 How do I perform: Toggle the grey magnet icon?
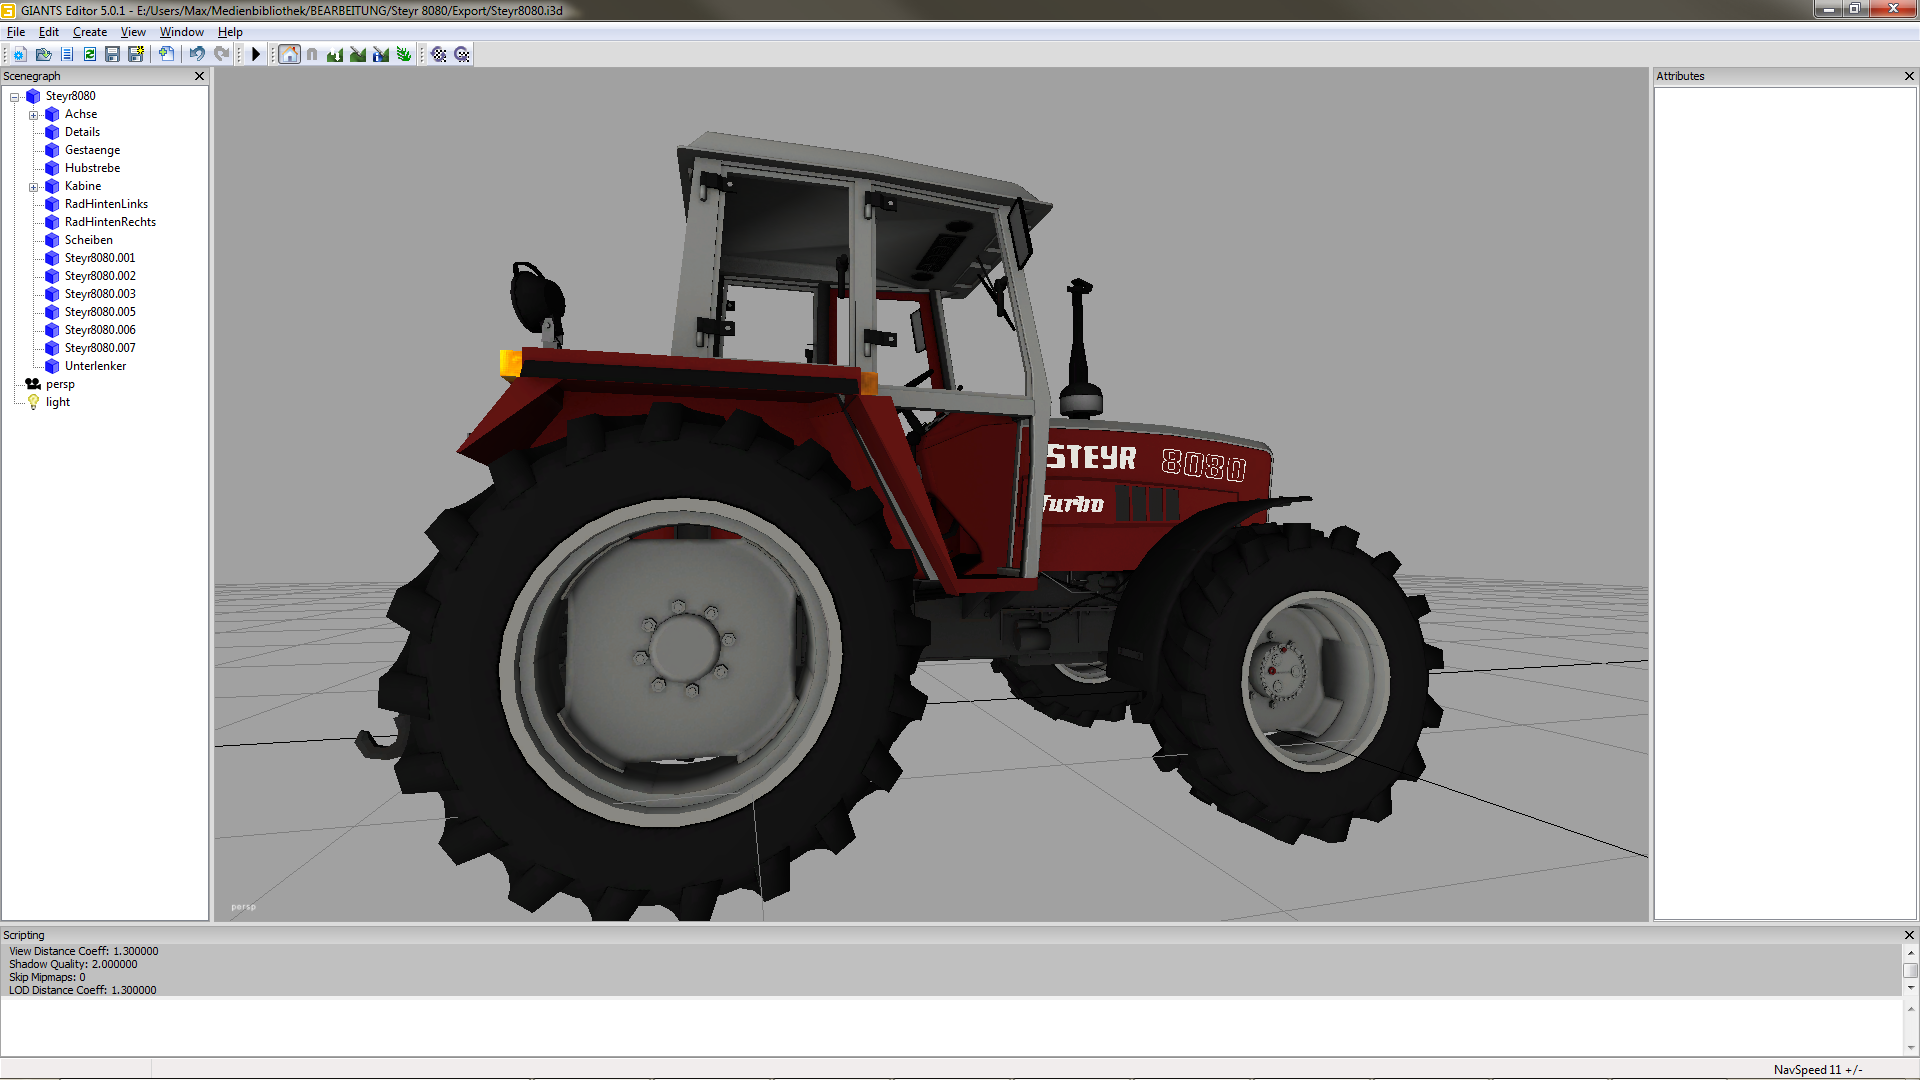point(312,54)
